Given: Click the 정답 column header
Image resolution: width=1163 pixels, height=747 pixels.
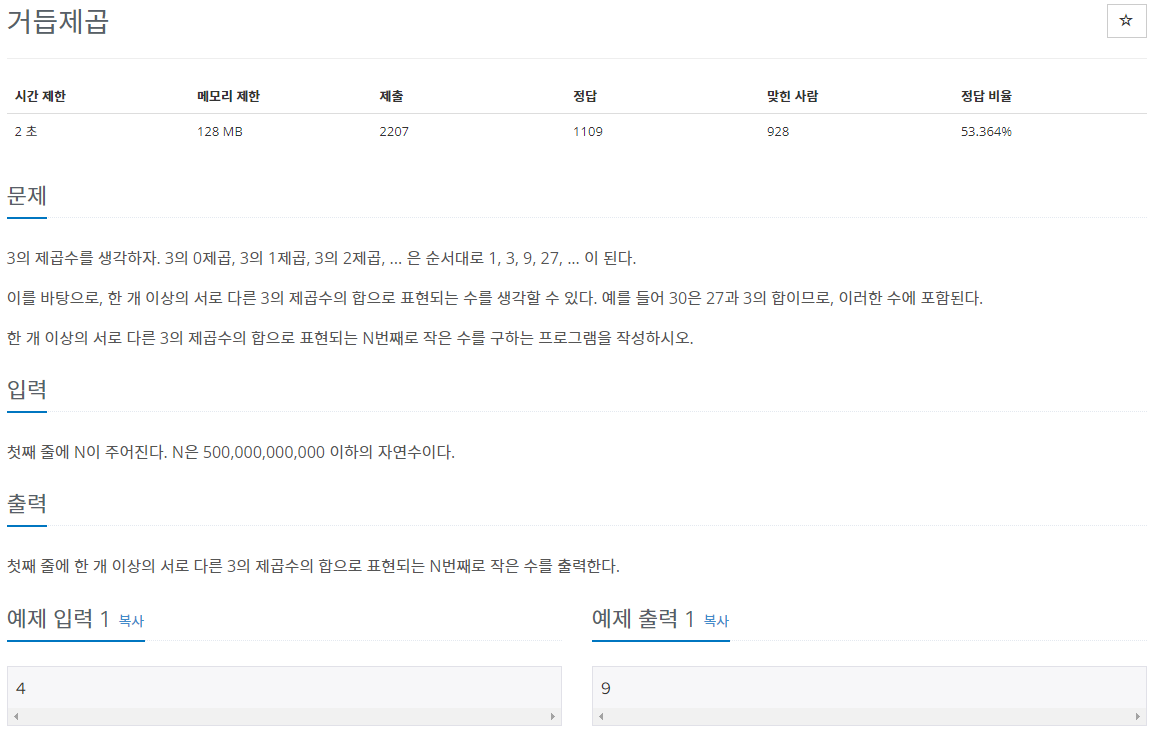Looking at the screenshot, I should pyautogui.click(x=584, y=96).
